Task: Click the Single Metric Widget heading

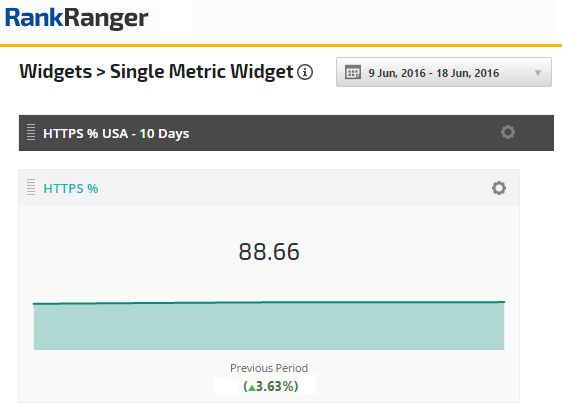Action: point(201,71)
